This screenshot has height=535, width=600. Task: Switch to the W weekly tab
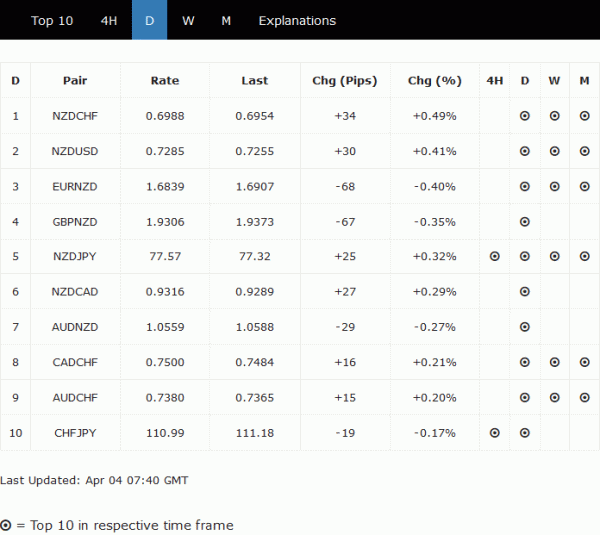[x=188, y=21]
